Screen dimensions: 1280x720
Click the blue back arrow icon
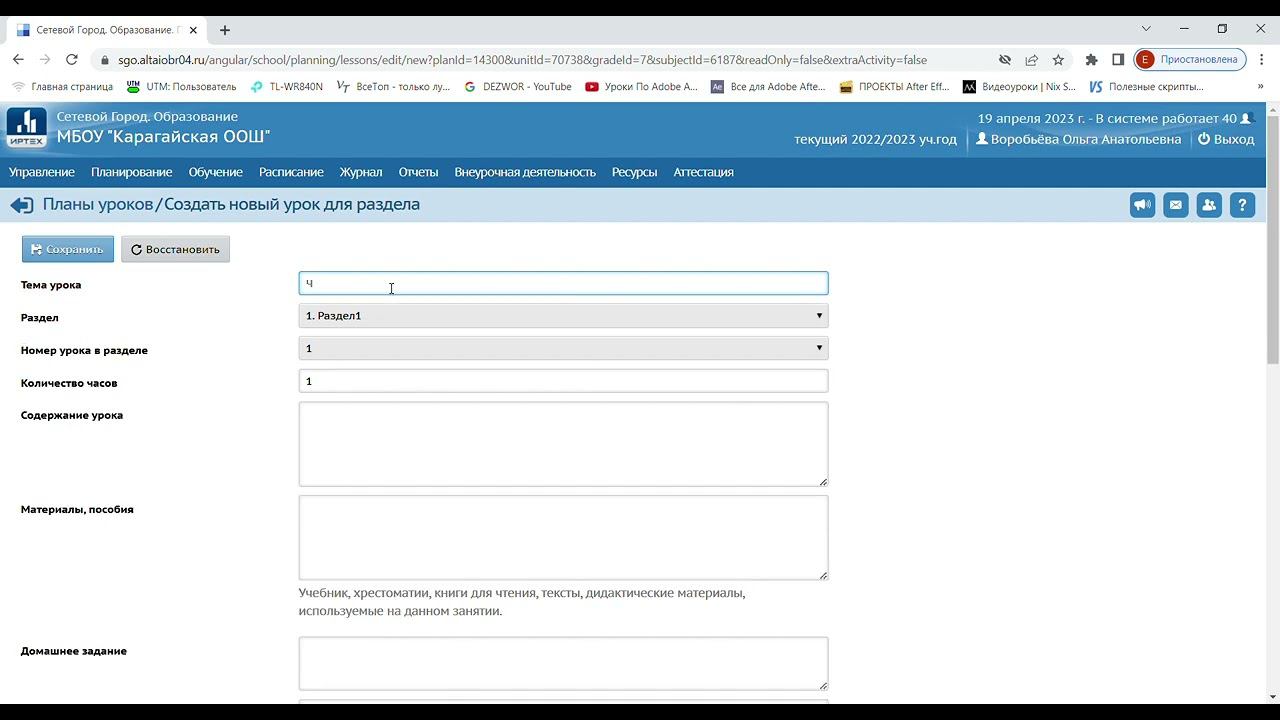(21, 205)
